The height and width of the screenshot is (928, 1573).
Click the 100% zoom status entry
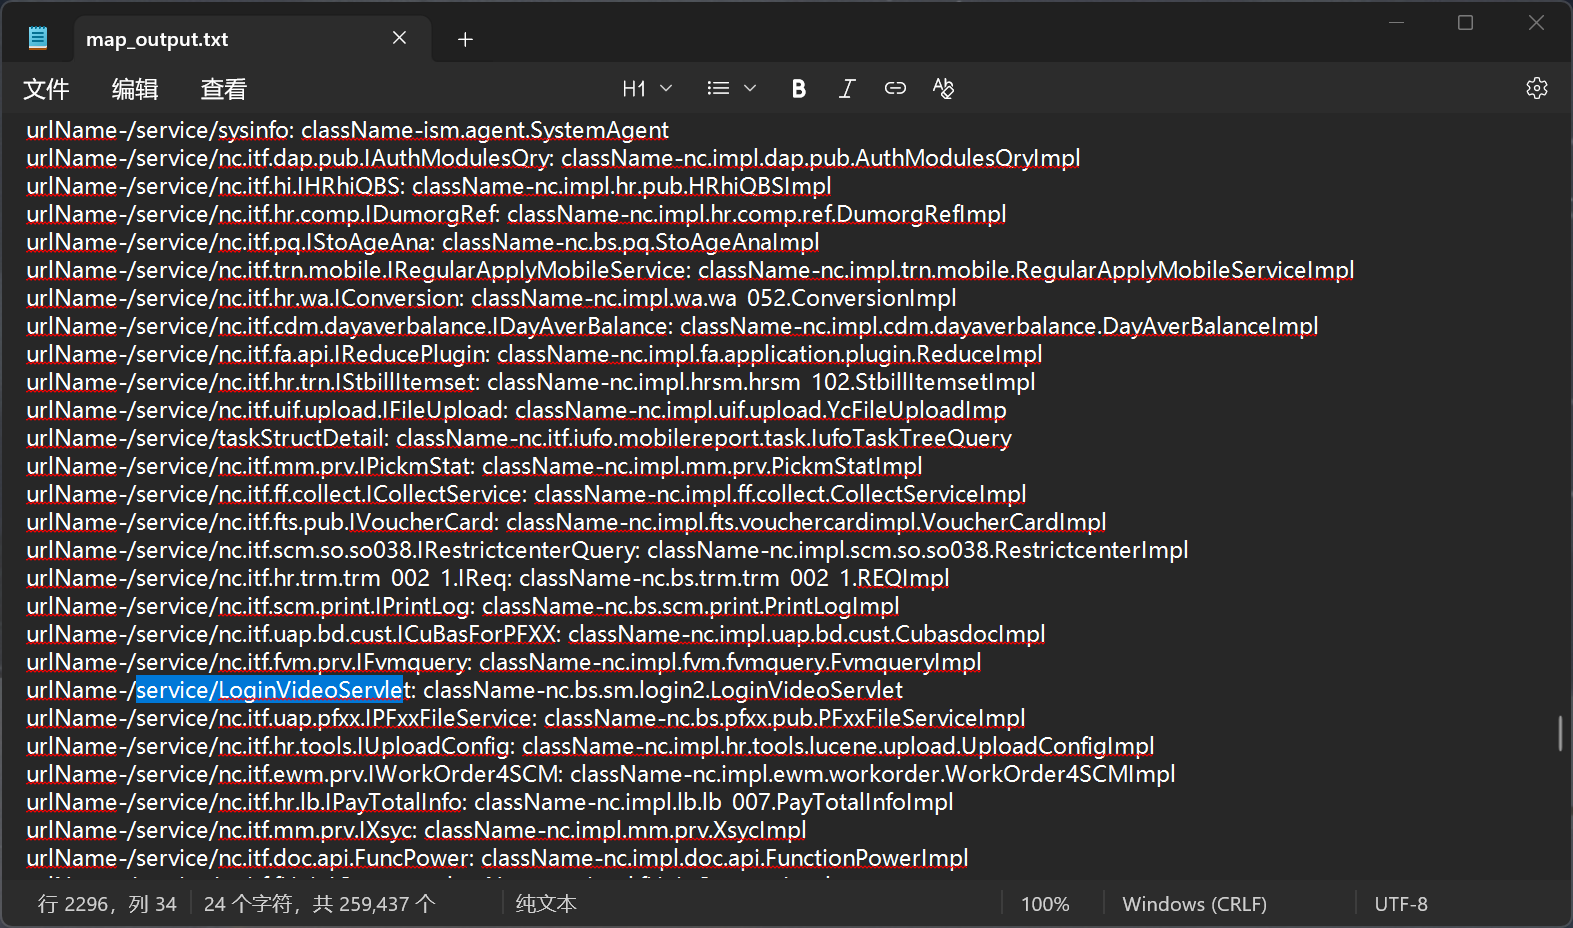coord(1045,904)
